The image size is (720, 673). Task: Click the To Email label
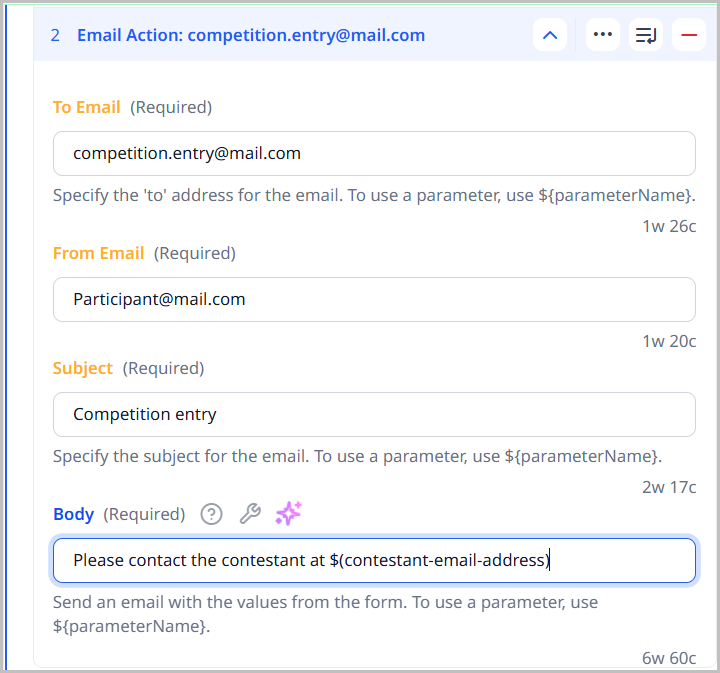tap(87, 107)
